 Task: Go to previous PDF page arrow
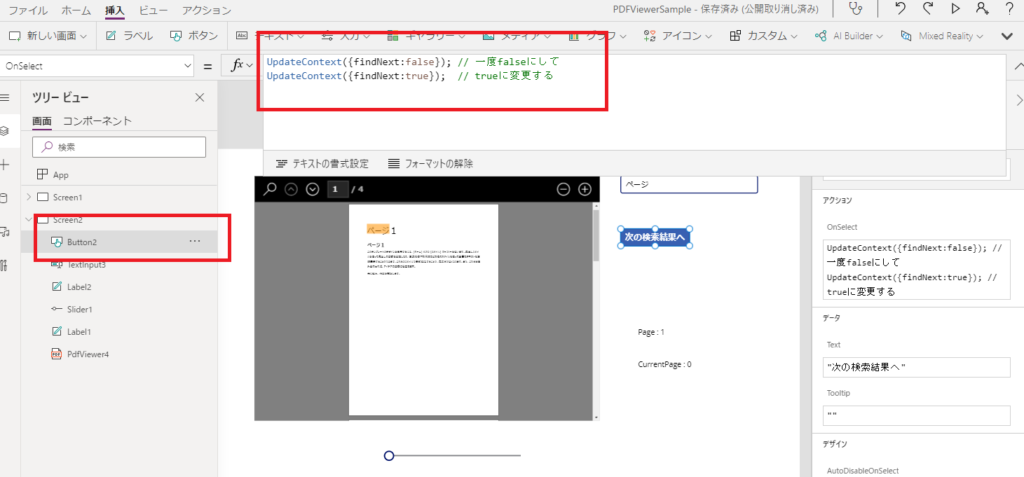click(x=291, y=189)
